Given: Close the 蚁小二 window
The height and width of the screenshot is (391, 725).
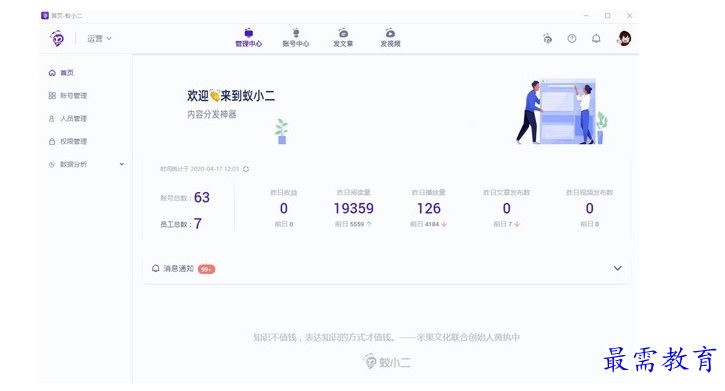Looking at the screenshot, I should tap(629, 16).
